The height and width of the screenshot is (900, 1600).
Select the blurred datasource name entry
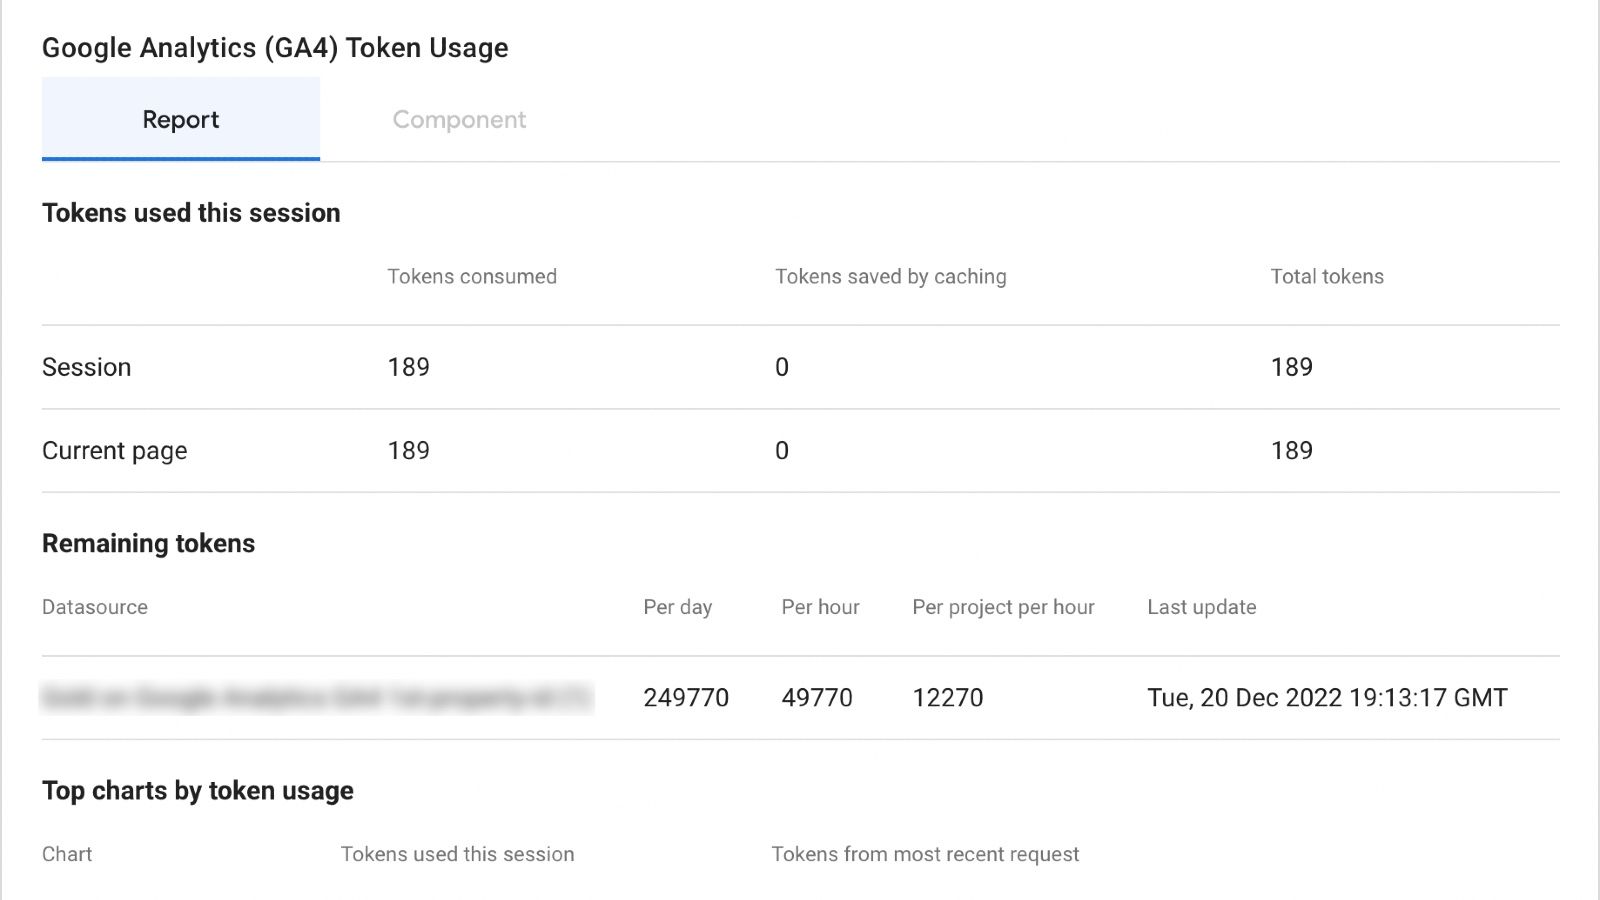pyautogui.click(x=317, y=697)
